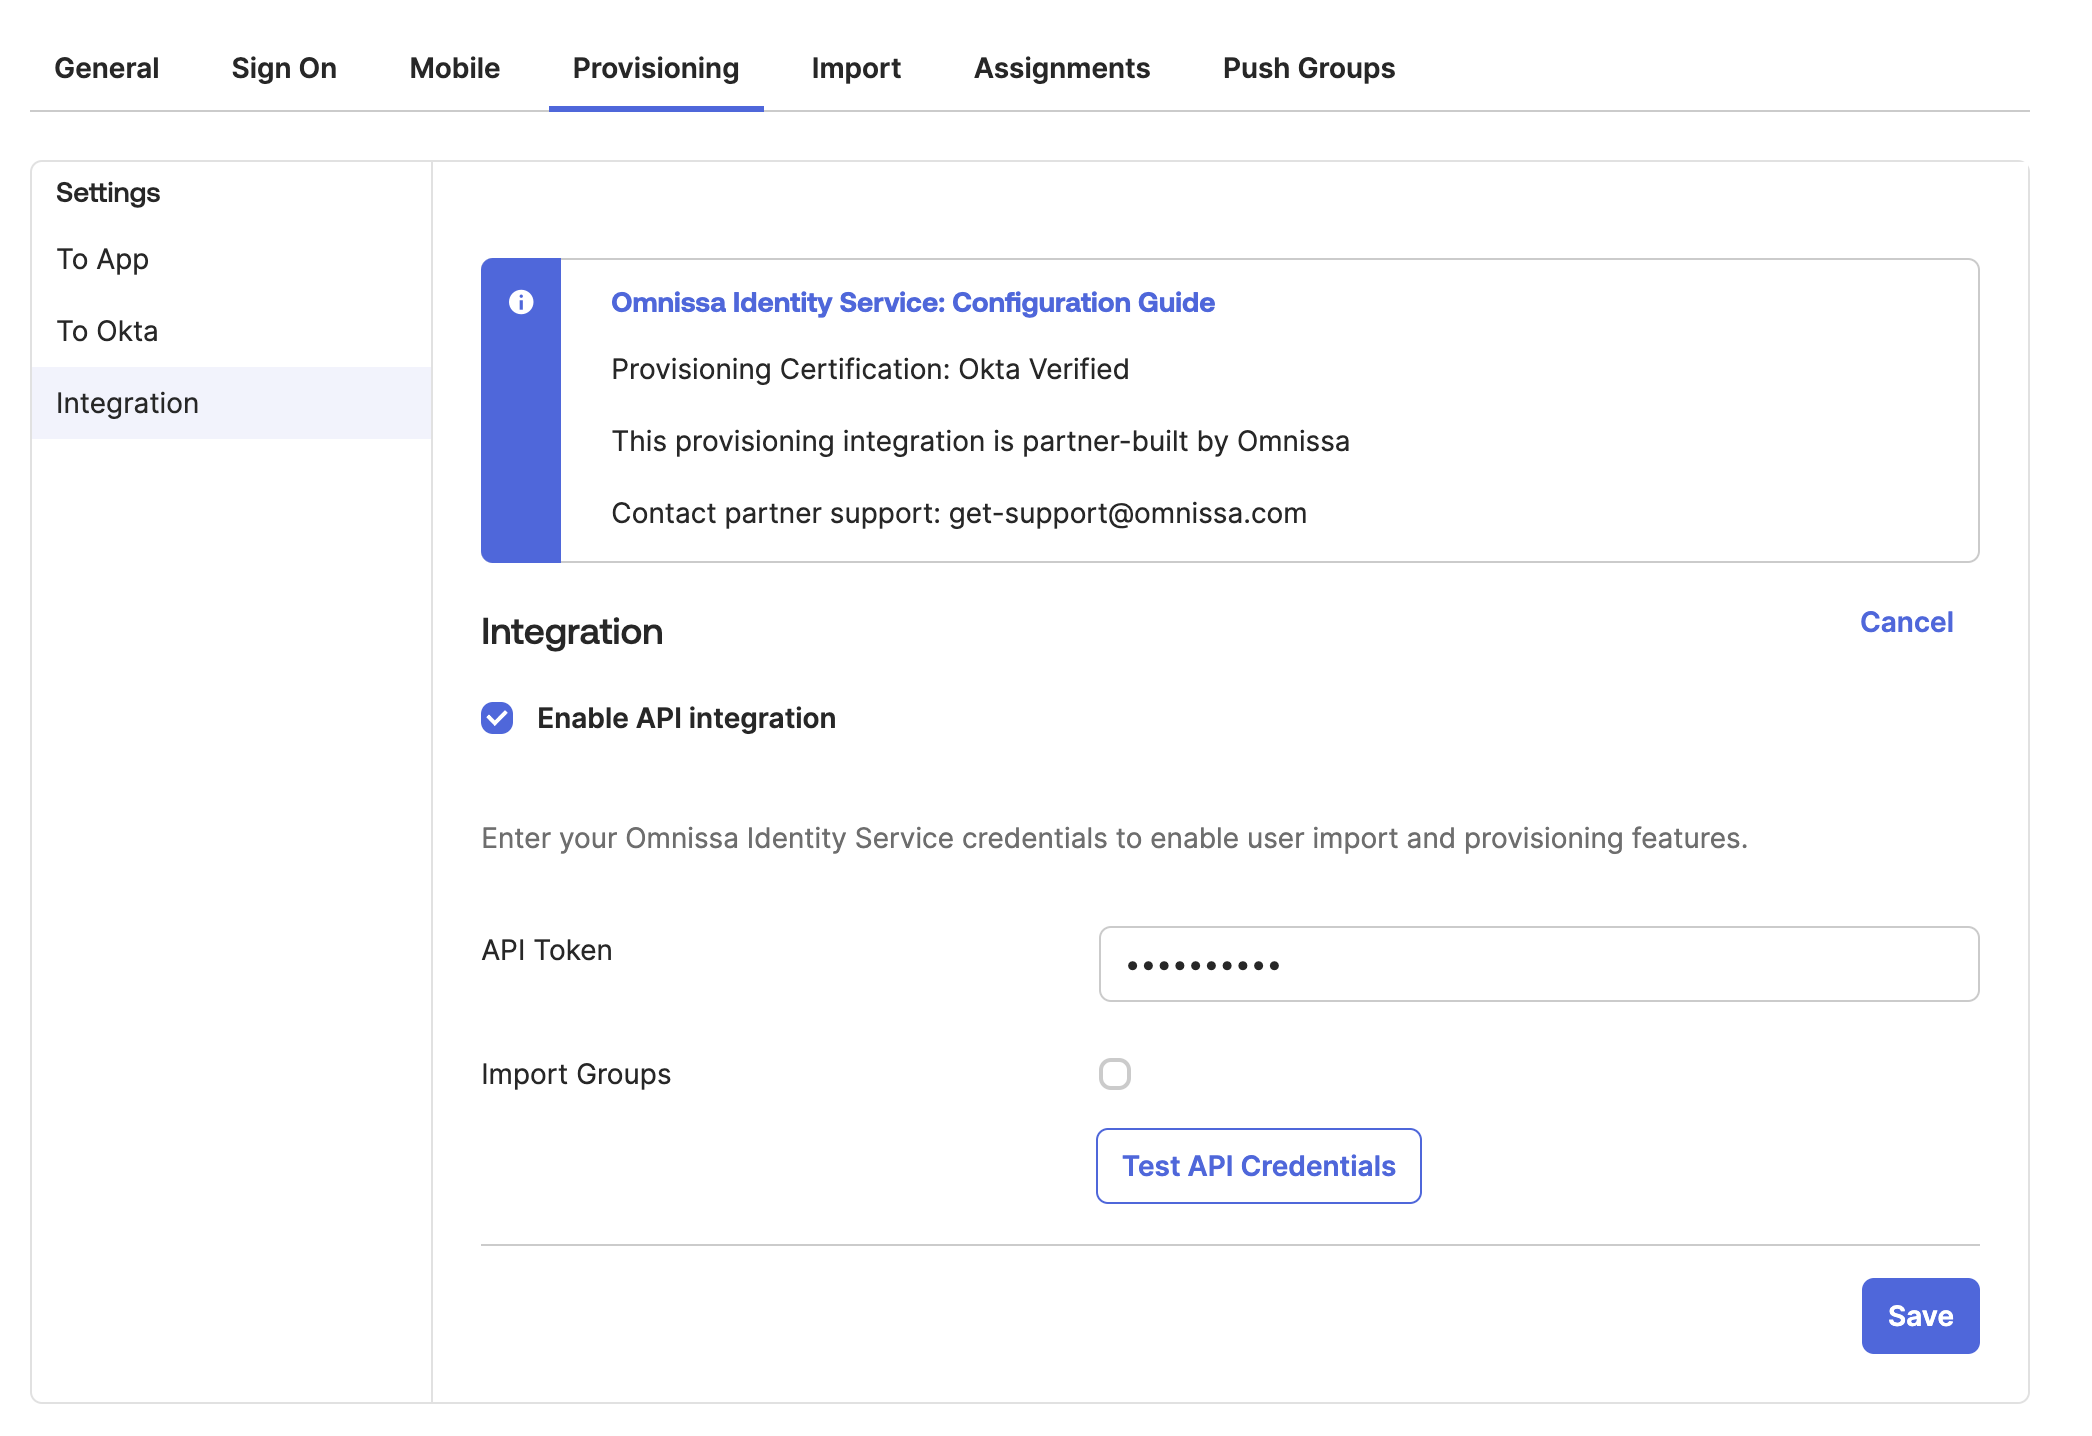This screenshot has height=1436, width=2092.
Task: Click the Settings sidebar heading
Action: (x=108, y=192)
